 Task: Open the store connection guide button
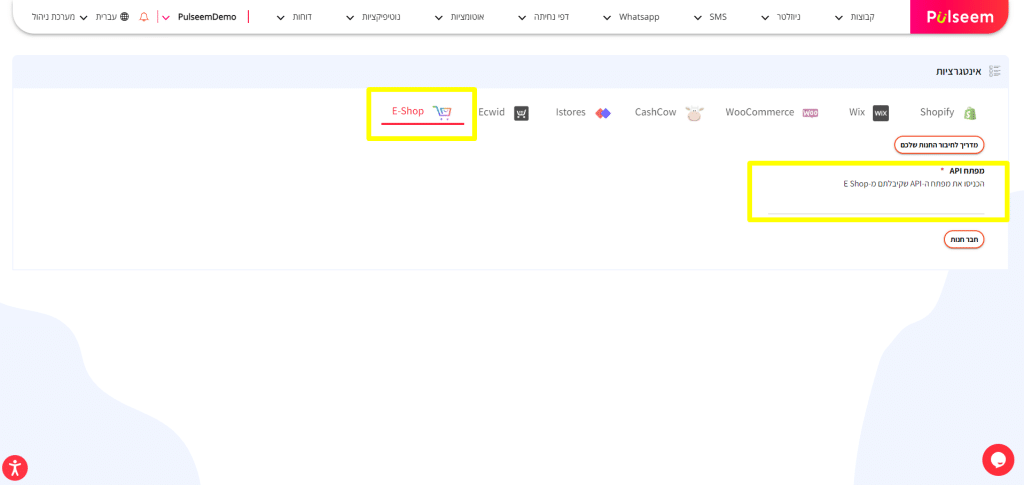(x=938, y=145)
